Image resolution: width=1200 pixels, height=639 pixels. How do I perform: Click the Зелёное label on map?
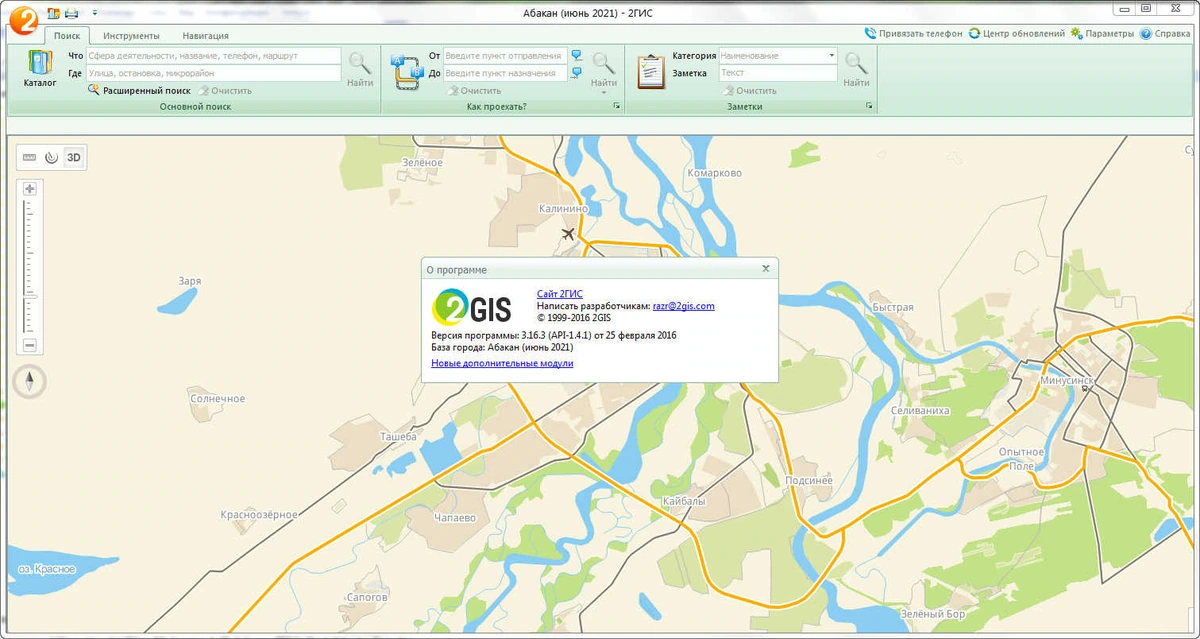(422, 162)
